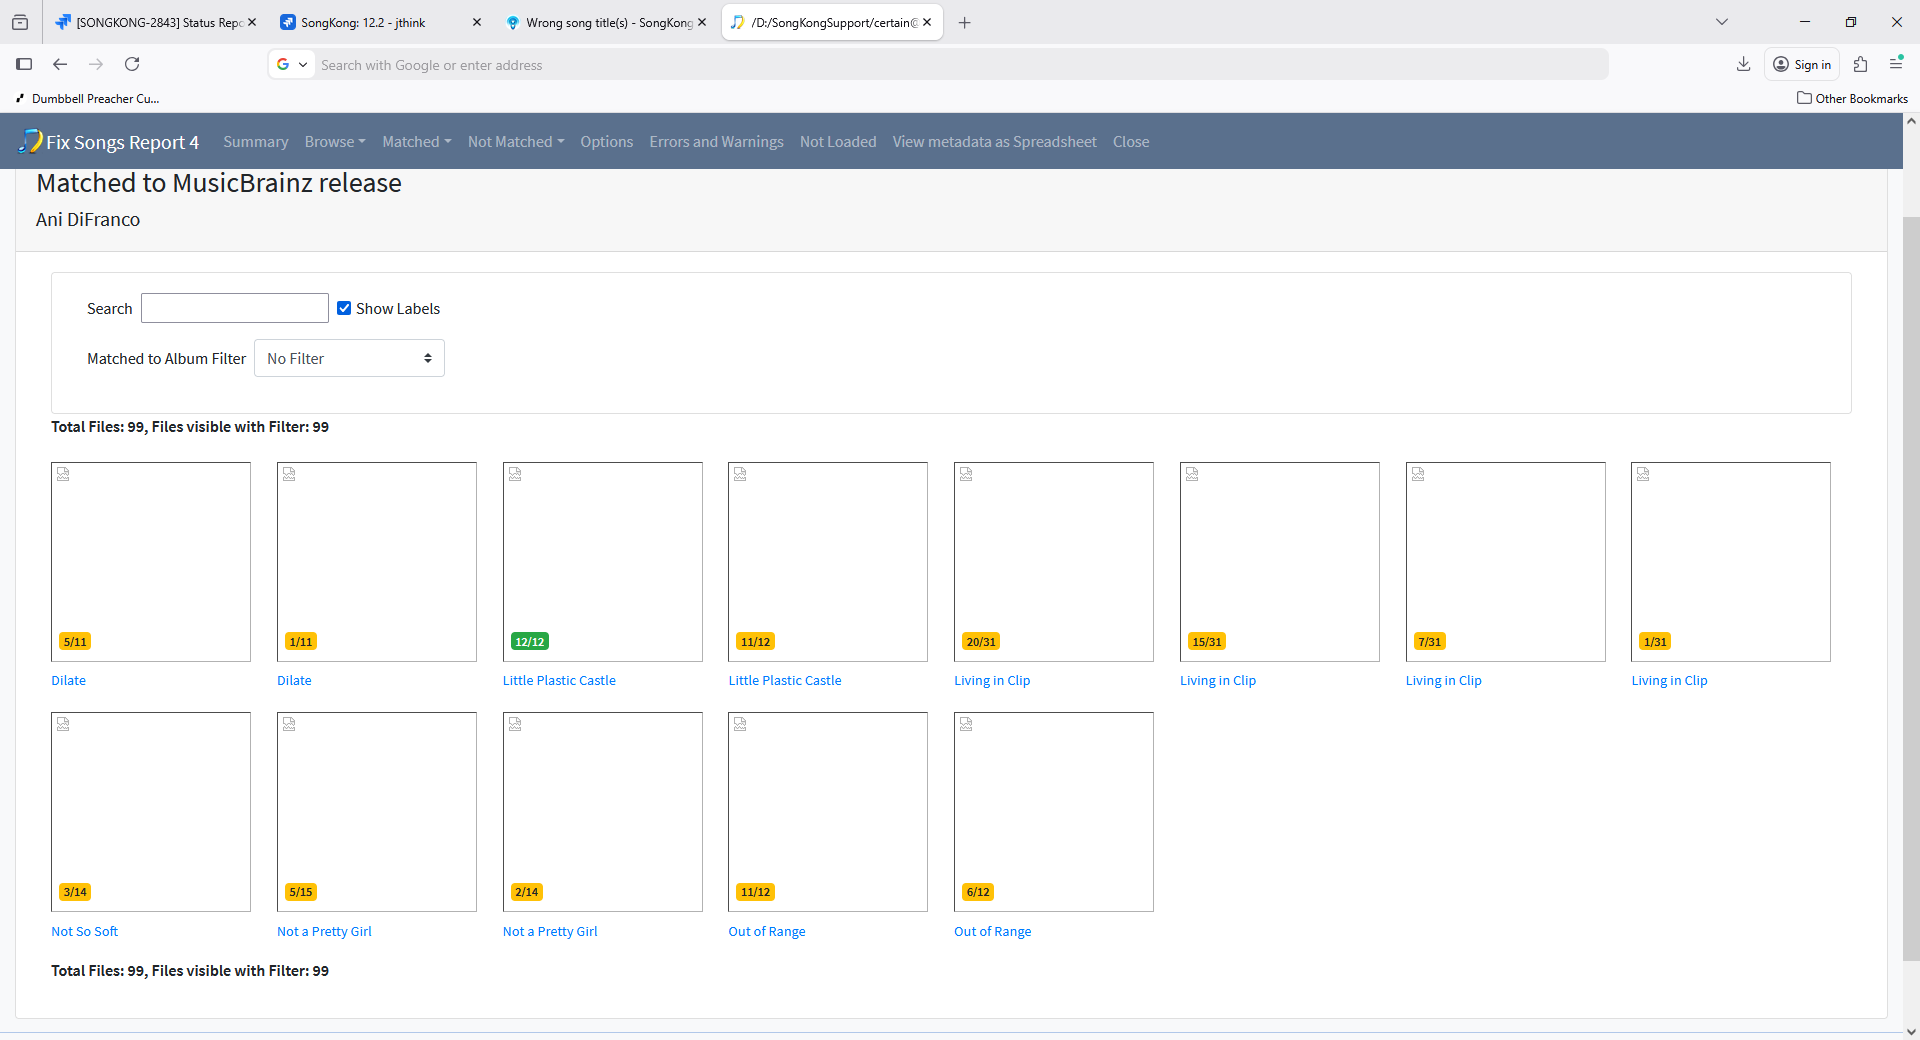The width and height of the screenshot is (1920, 1040).
Task: Expand the Browse menu
Action: [334, 142]
